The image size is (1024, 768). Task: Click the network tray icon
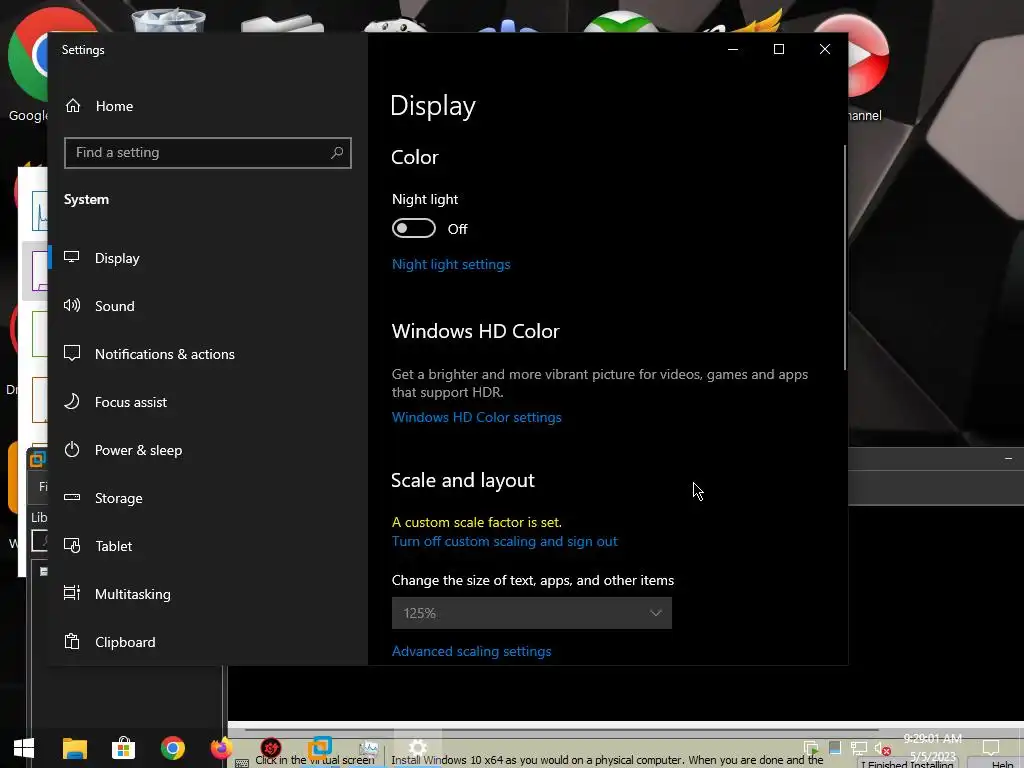(x=859, y=749)
